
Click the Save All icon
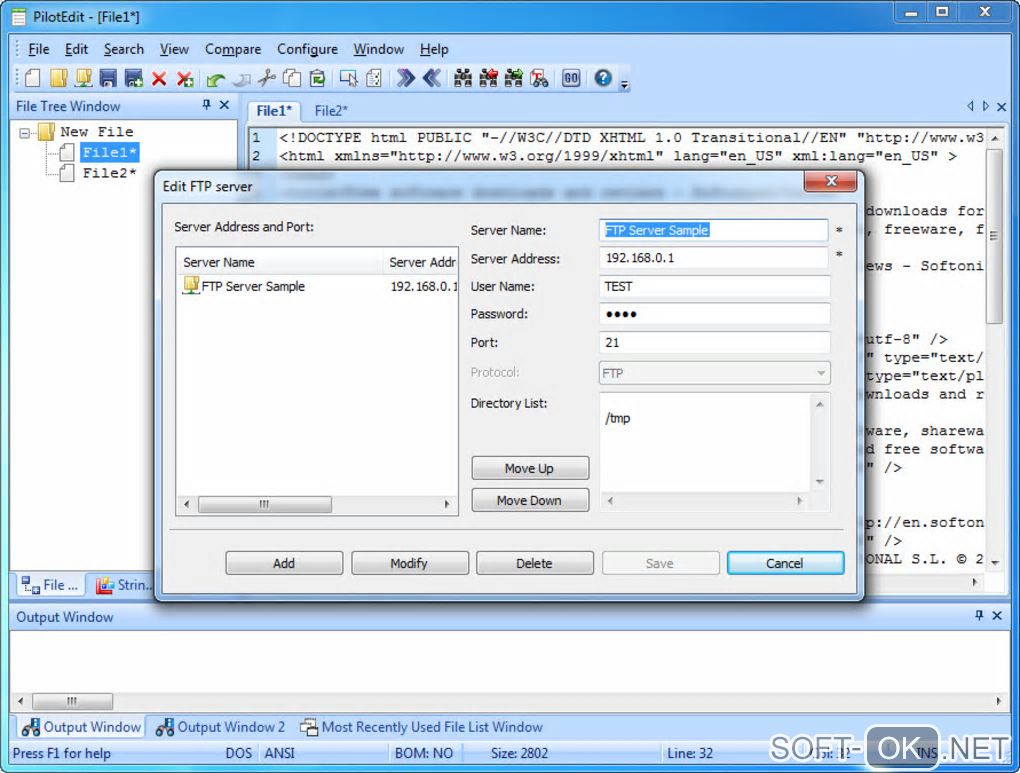(134, 79)
